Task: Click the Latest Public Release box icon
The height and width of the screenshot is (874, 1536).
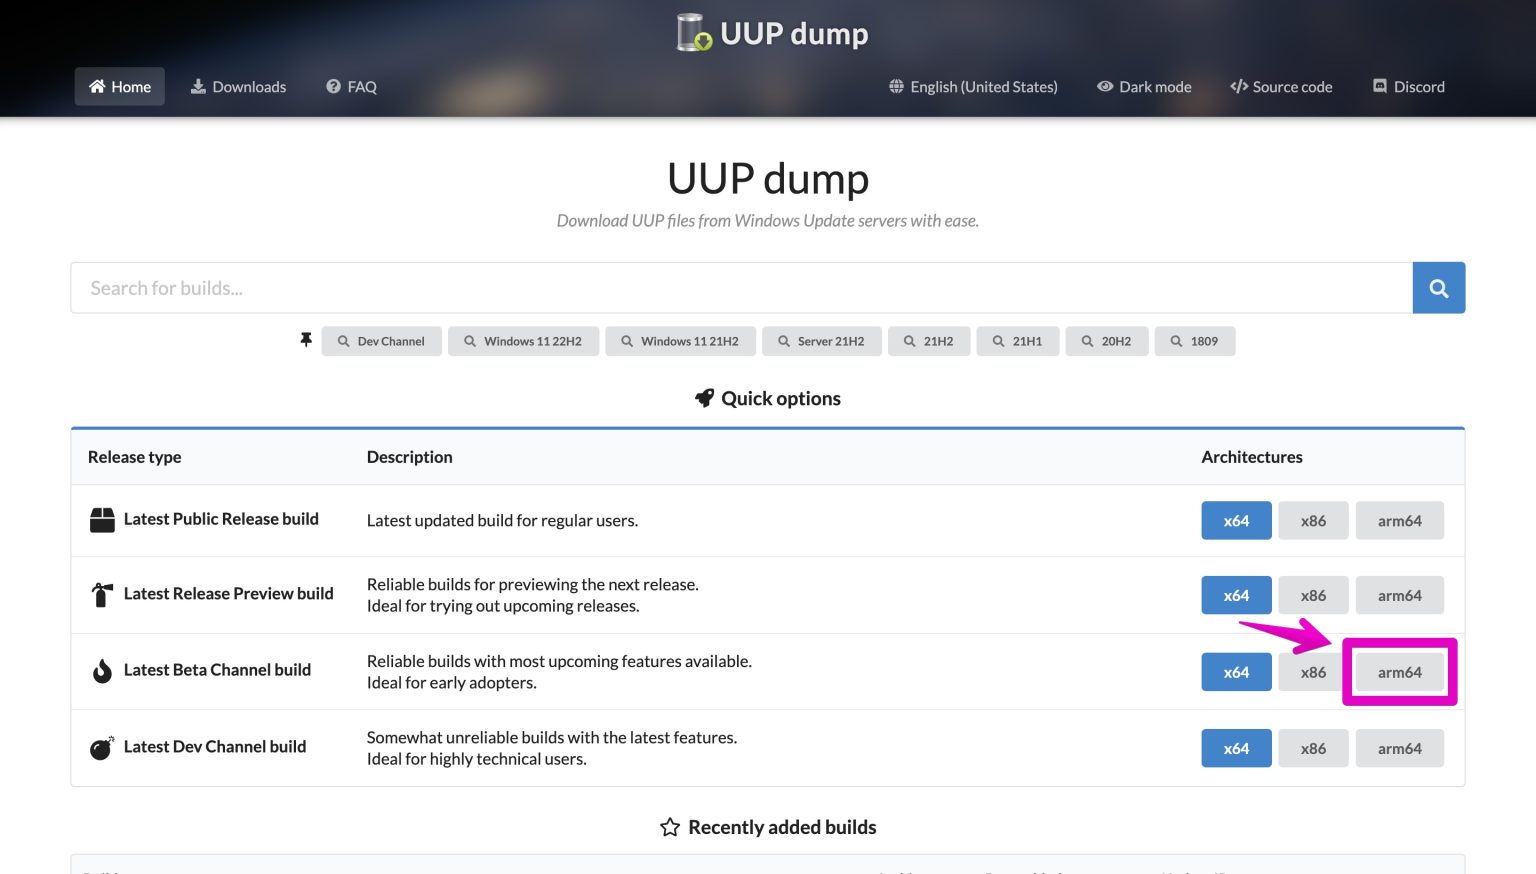Action: 102,520
